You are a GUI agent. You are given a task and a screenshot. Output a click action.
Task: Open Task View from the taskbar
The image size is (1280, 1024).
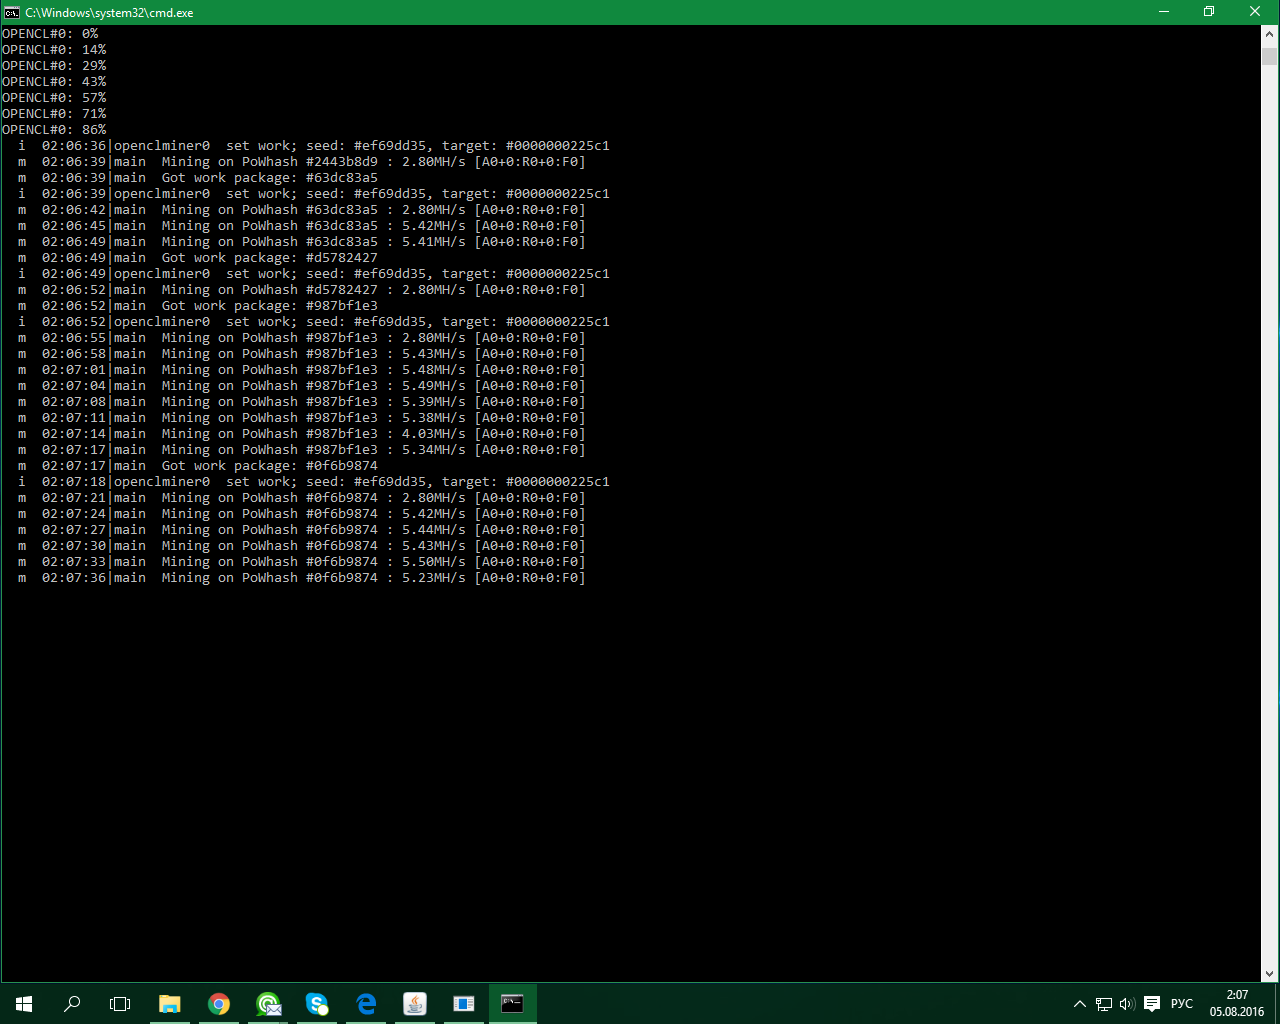[120, 1004]
